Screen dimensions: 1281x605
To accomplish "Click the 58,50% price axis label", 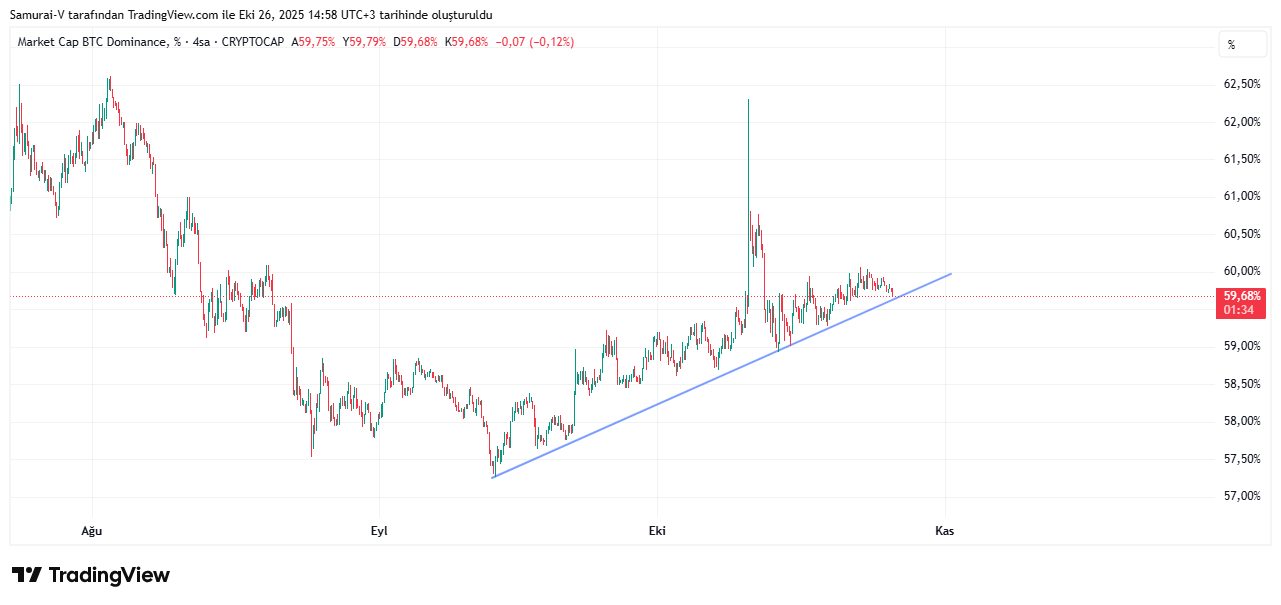I will (x=1241, y=384).
